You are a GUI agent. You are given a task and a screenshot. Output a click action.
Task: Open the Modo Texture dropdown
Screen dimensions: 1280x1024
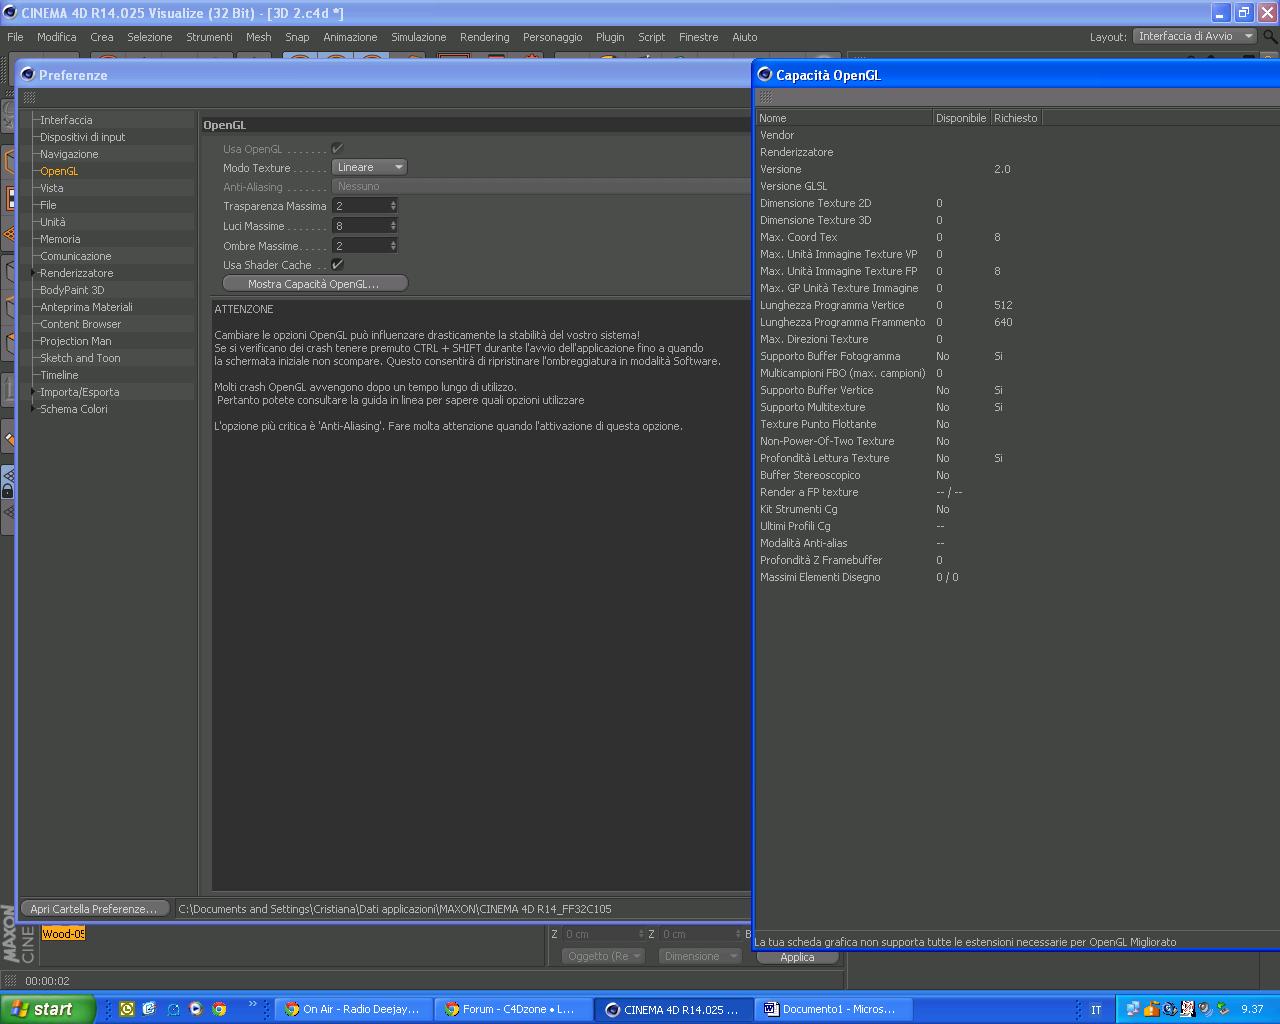point(370,167)
